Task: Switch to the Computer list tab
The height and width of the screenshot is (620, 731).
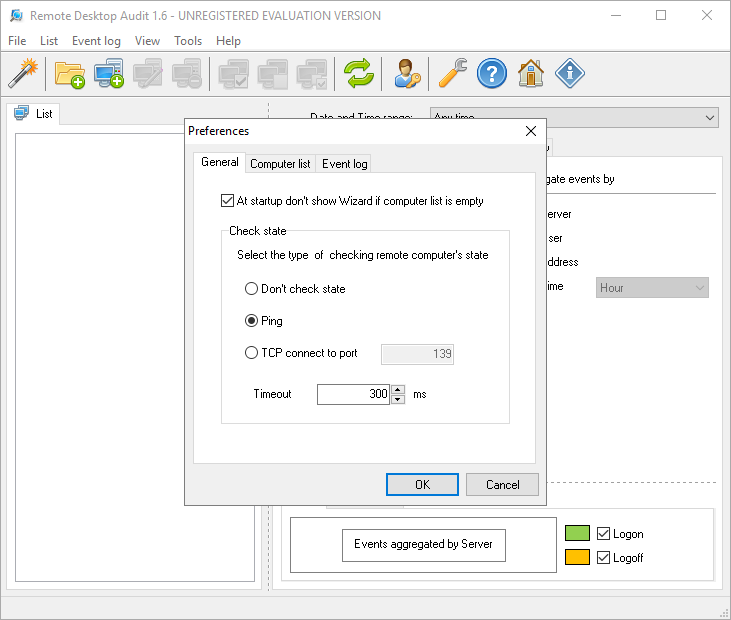Action: point(280,164)
